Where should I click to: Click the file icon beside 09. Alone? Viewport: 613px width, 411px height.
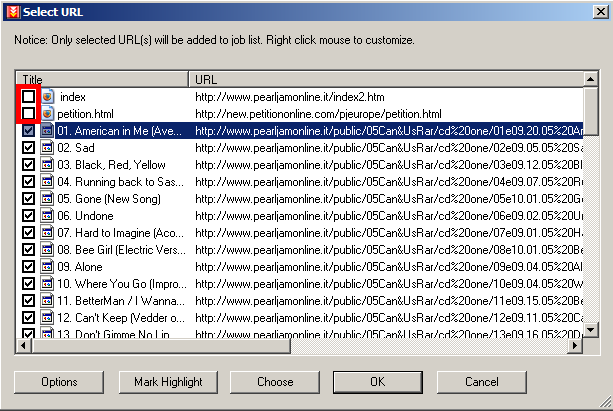pyautogui.click(x=46, y=267)
